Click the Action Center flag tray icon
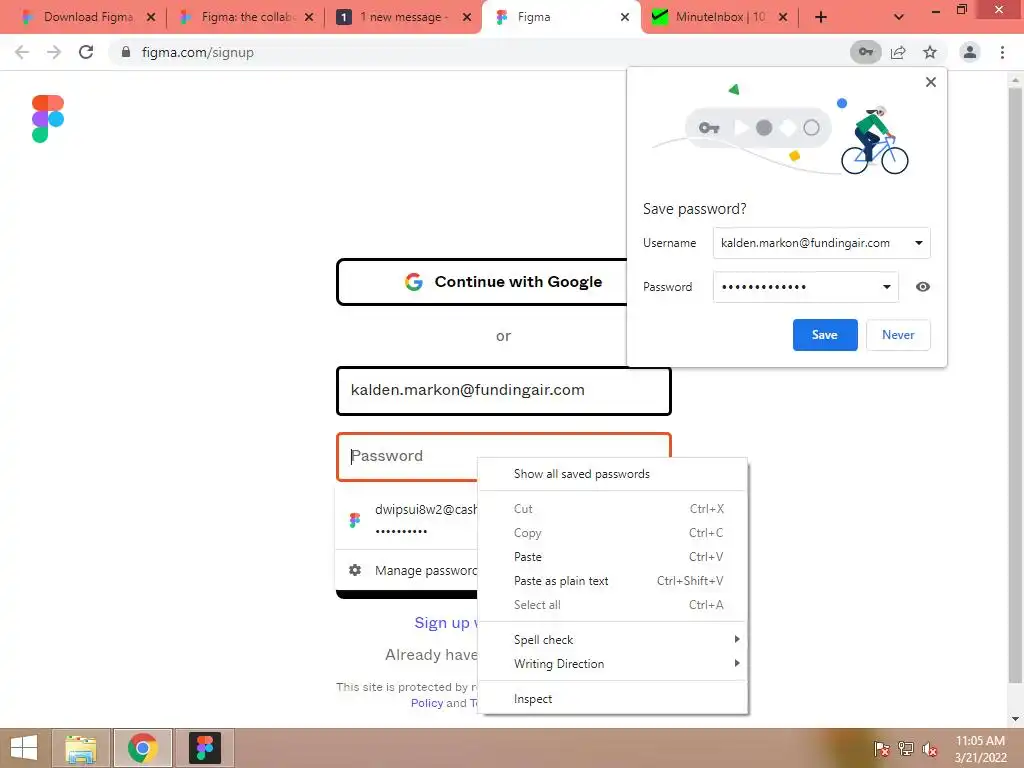Viewport: 1024px width, 768px height. coord(881,749)
